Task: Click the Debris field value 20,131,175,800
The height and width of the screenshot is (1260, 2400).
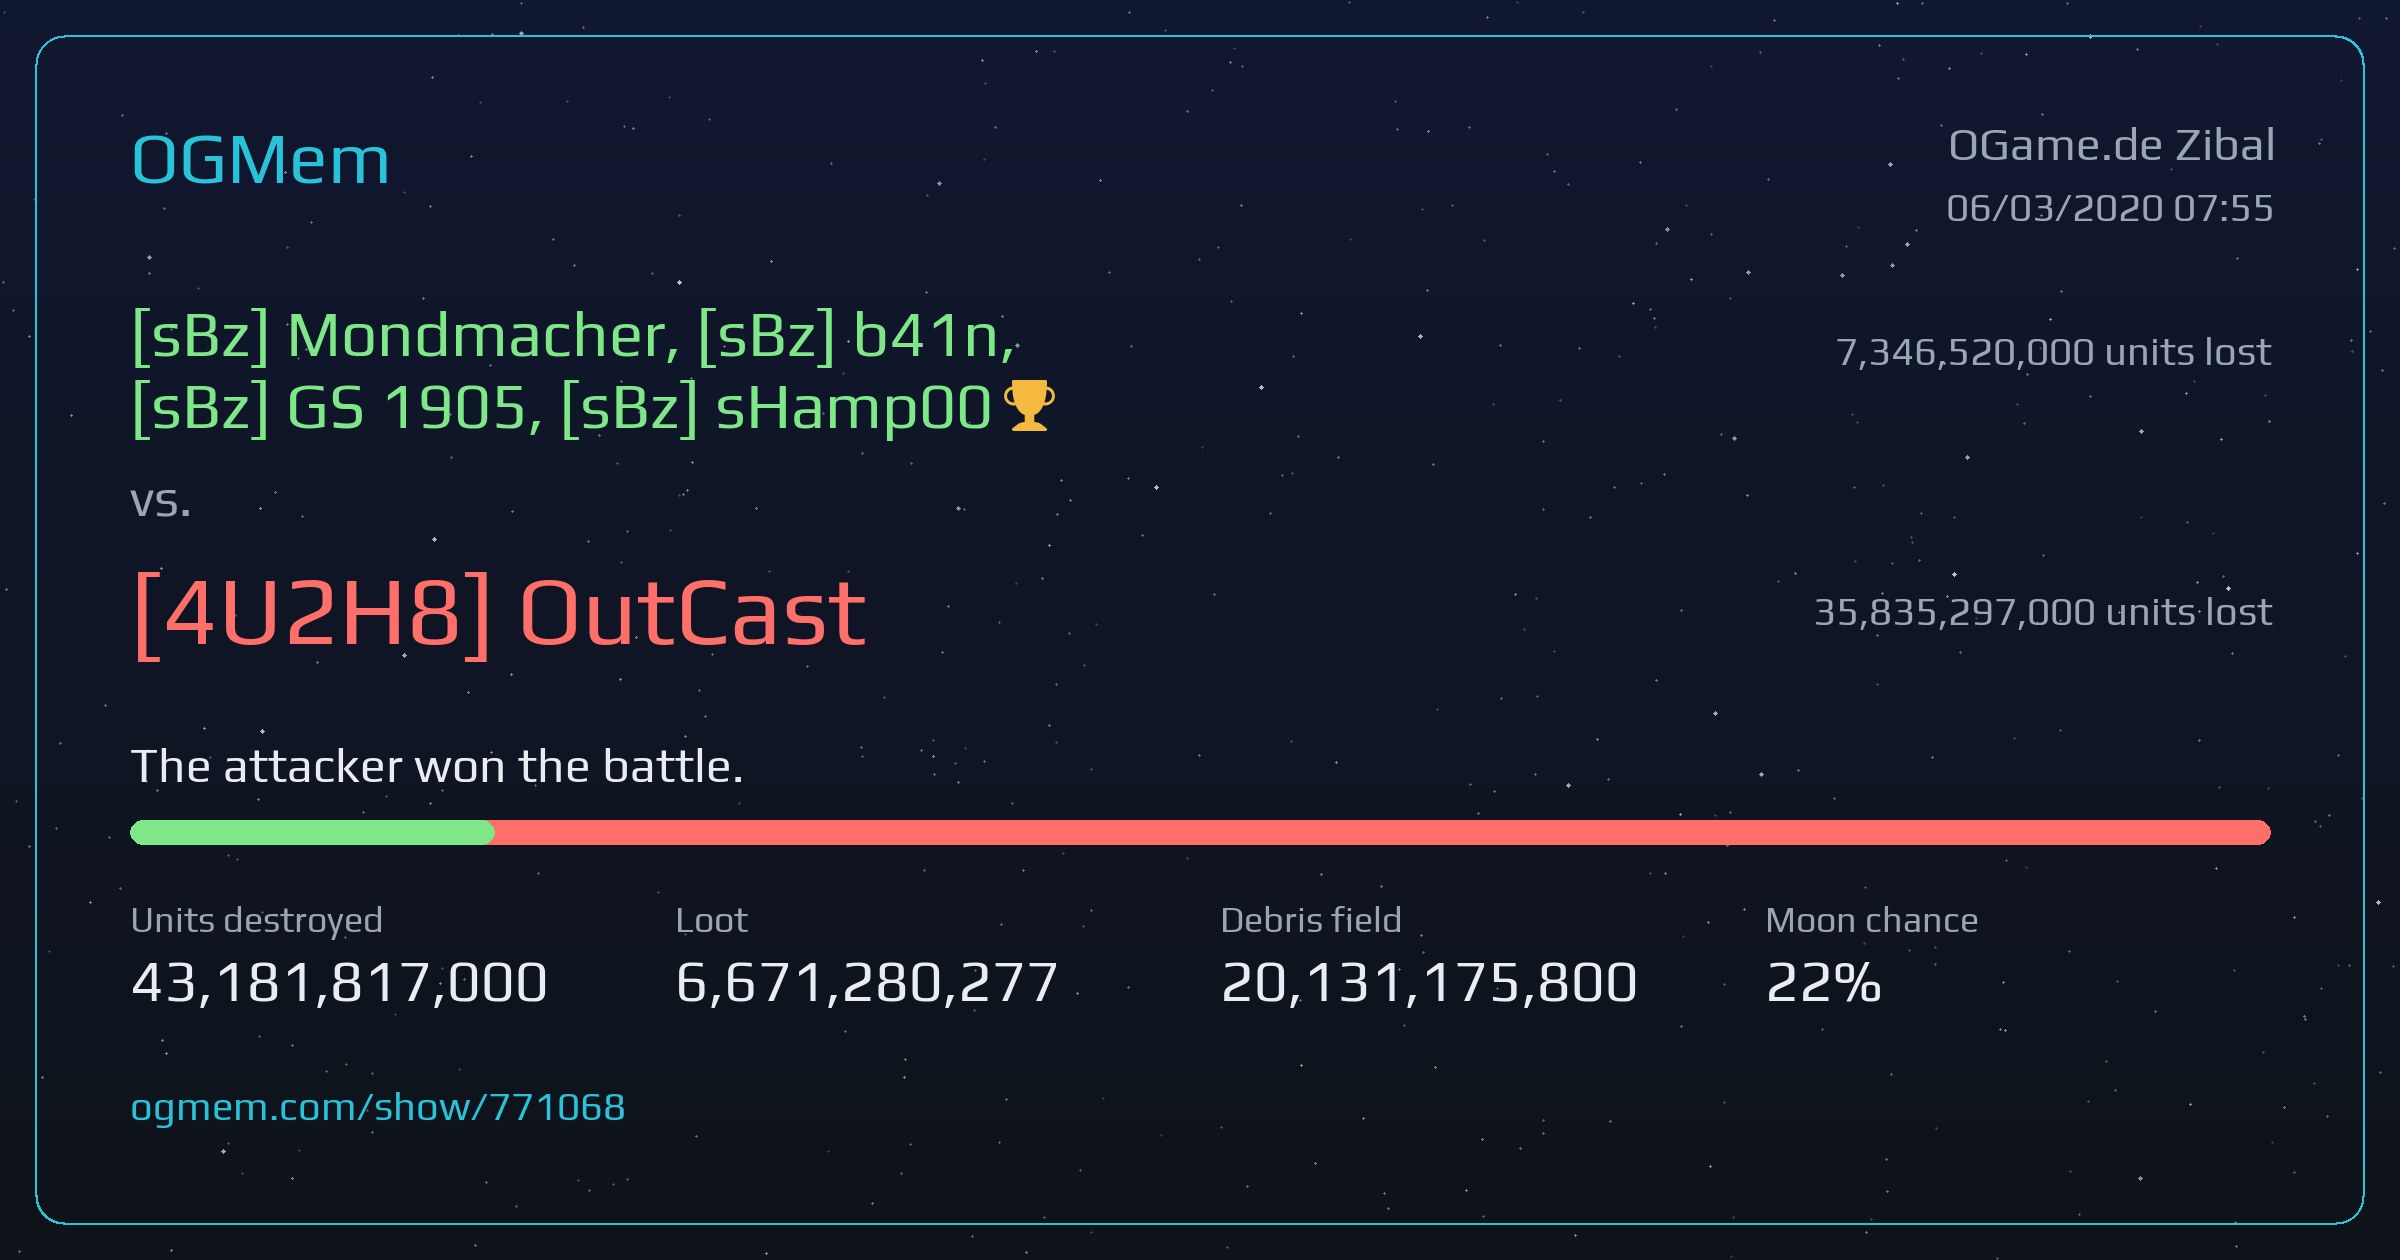Action: click(x=1429, y=982)
